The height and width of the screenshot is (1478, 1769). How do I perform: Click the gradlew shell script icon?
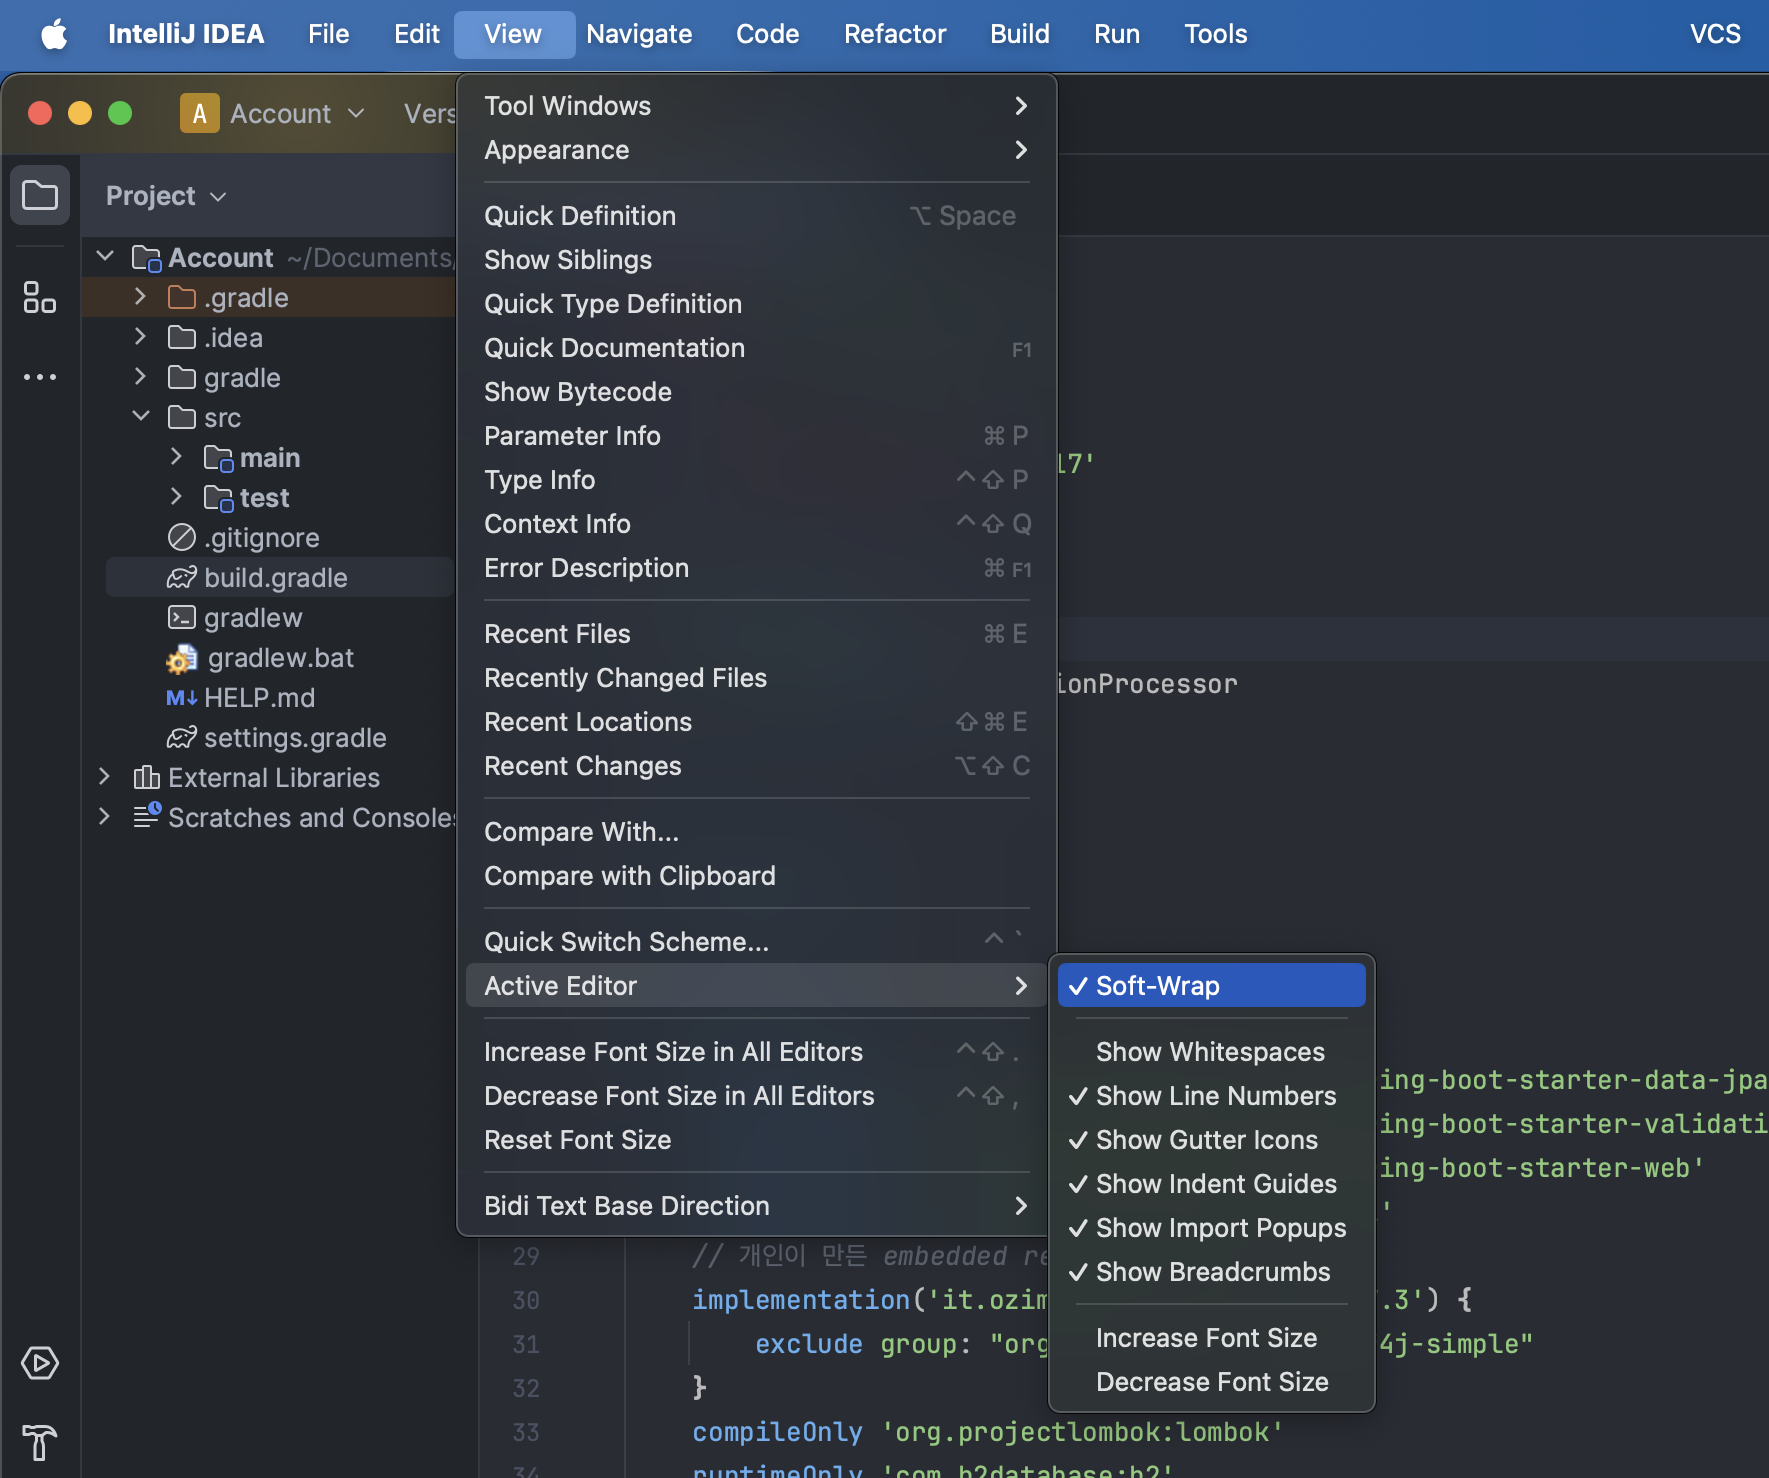[182, 617]
